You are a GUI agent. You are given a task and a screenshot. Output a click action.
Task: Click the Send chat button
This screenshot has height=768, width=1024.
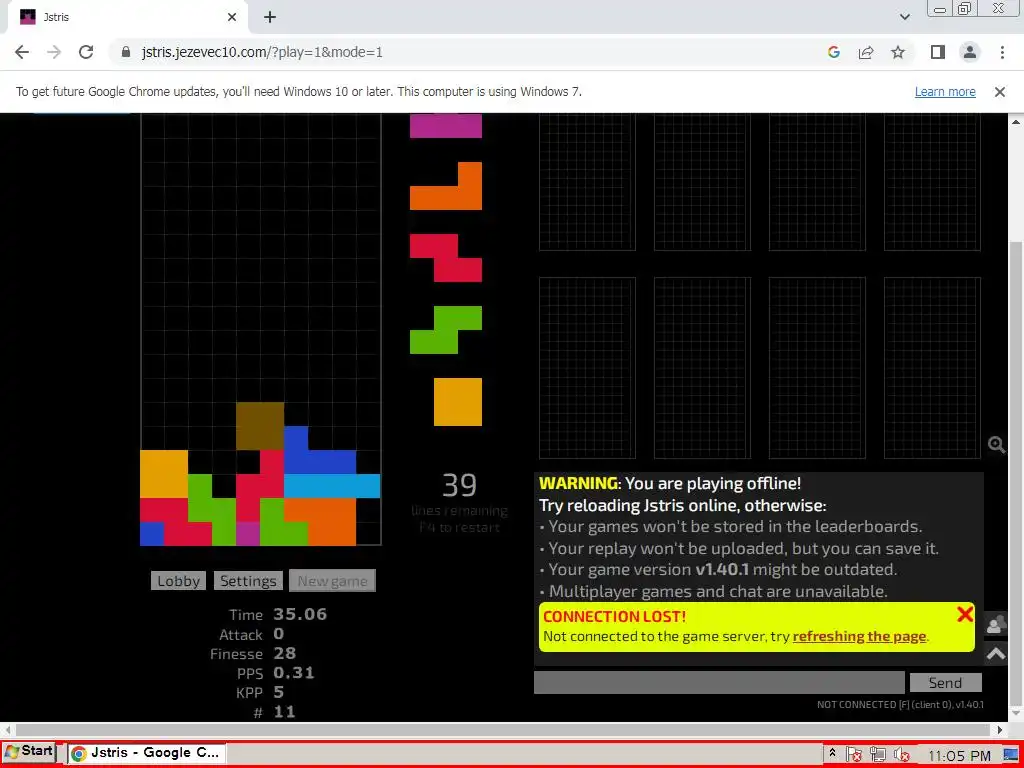[x=946, y=682]
